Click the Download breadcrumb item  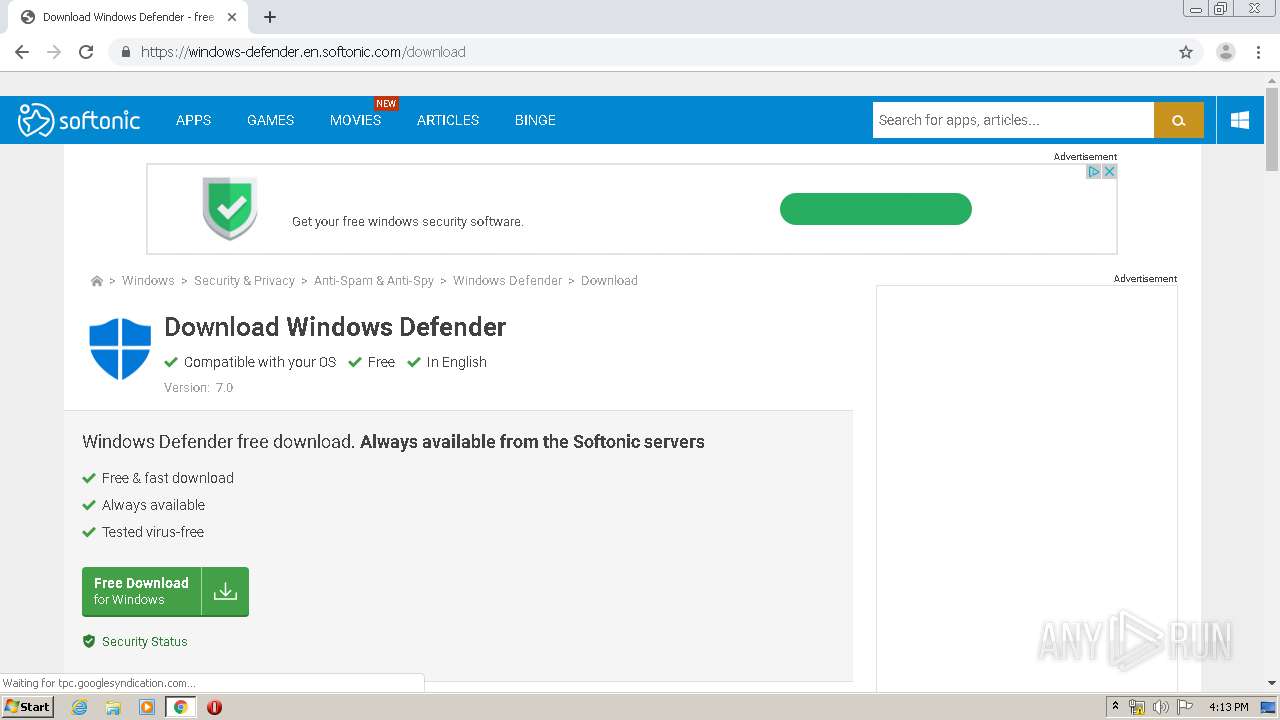coord(609,281)
